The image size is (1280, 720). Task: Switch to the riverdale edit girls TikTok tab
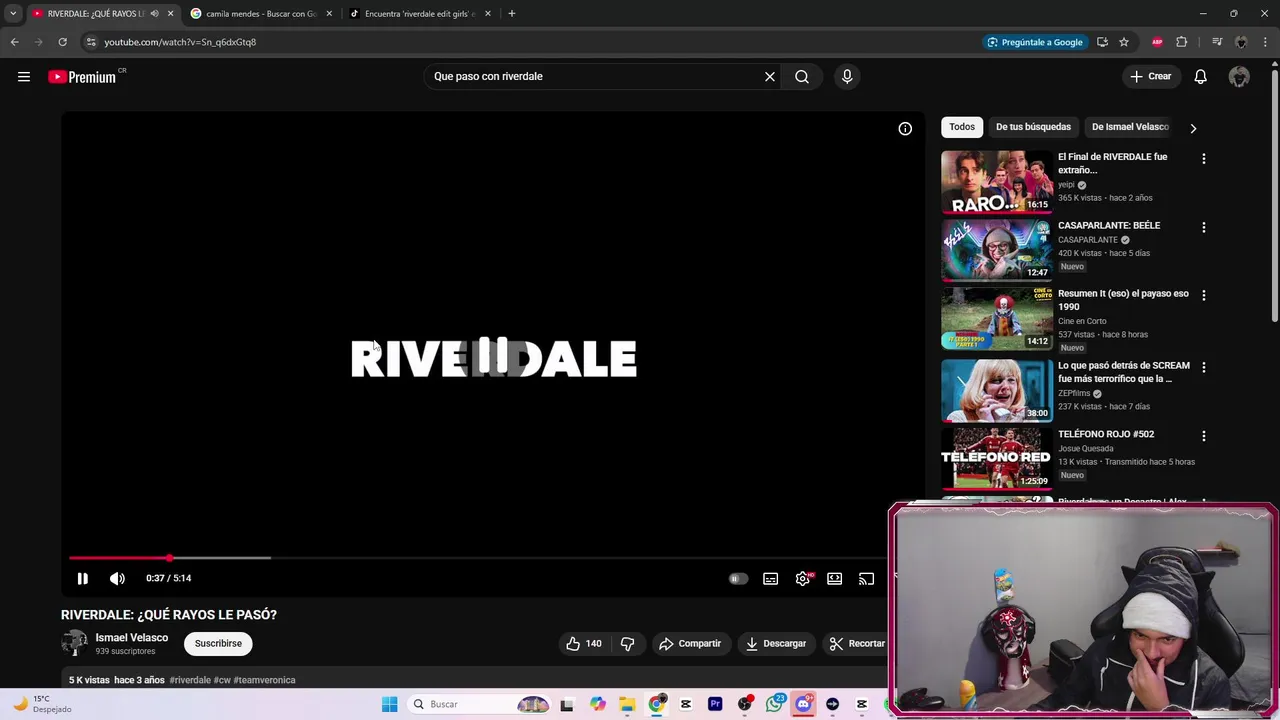tap(418, 14)
